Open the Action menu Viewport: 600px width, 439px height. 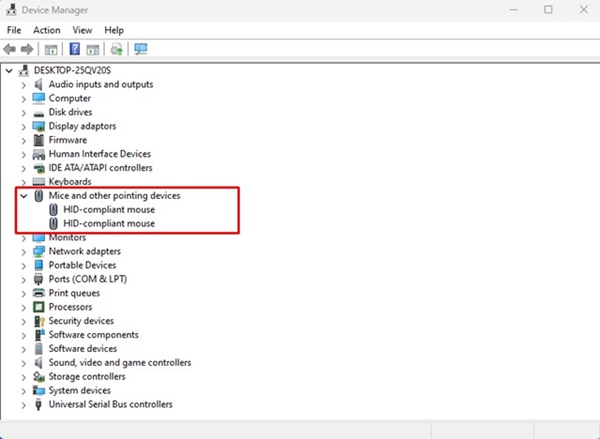coord(47,30)
